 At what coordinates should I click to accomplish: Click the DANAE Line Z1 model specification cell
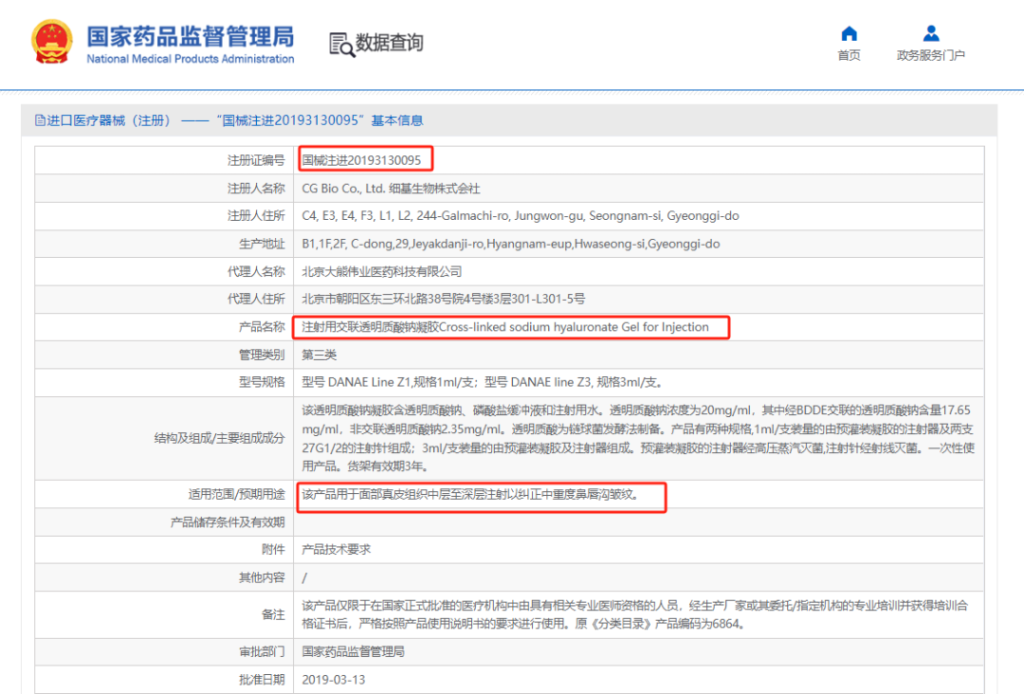(482, 382)
